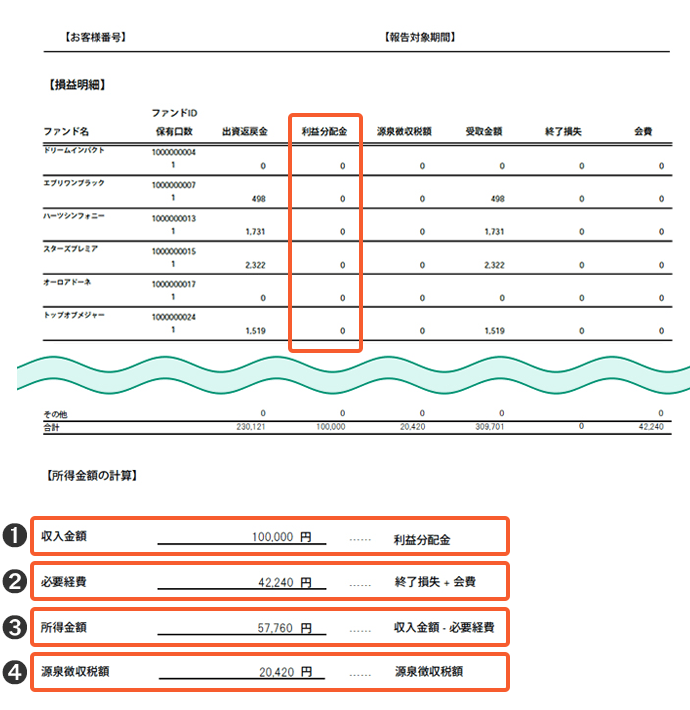Click 100,000 in the 合計 row

point(331,427)
